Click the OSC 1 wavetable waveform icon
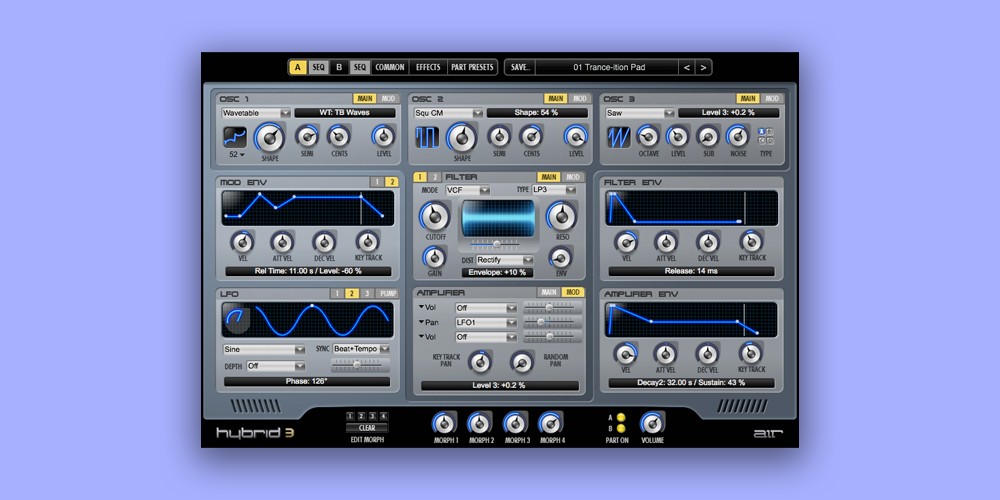 pyautogui.click(x=235, y=138)
